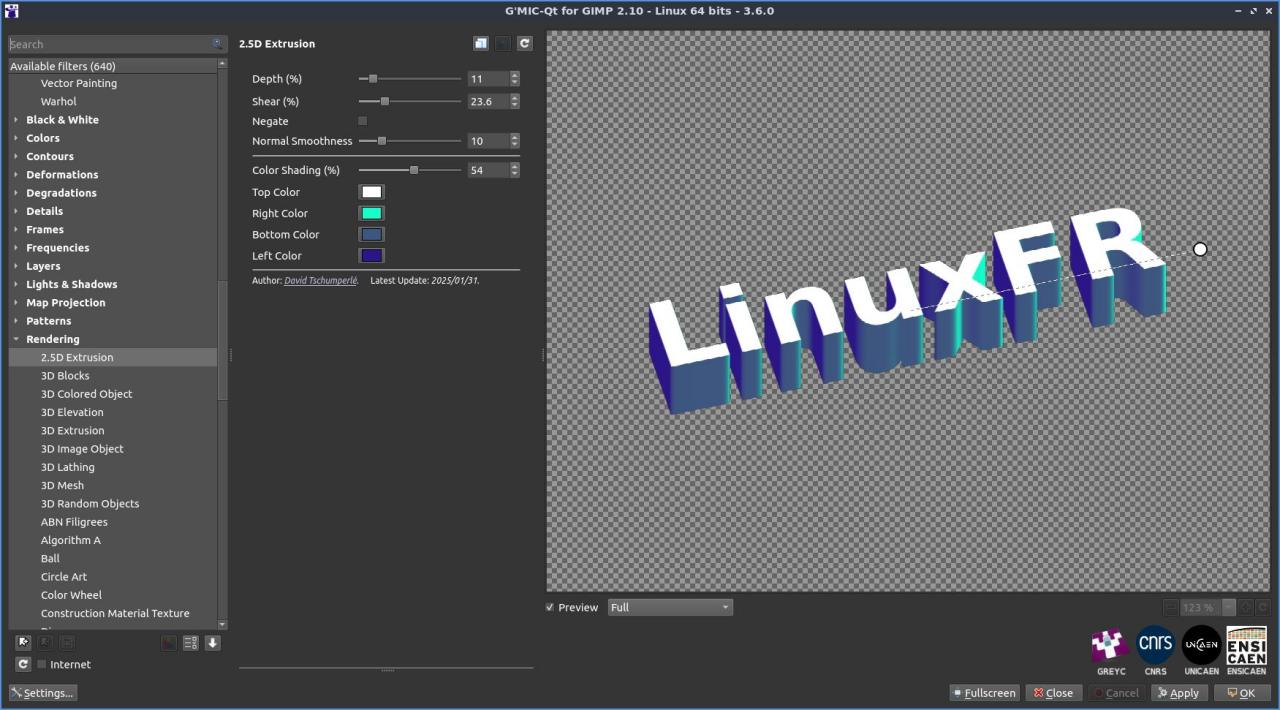Click the Close button
This screenshot has height=710, width=1280.
[1053, 693]
